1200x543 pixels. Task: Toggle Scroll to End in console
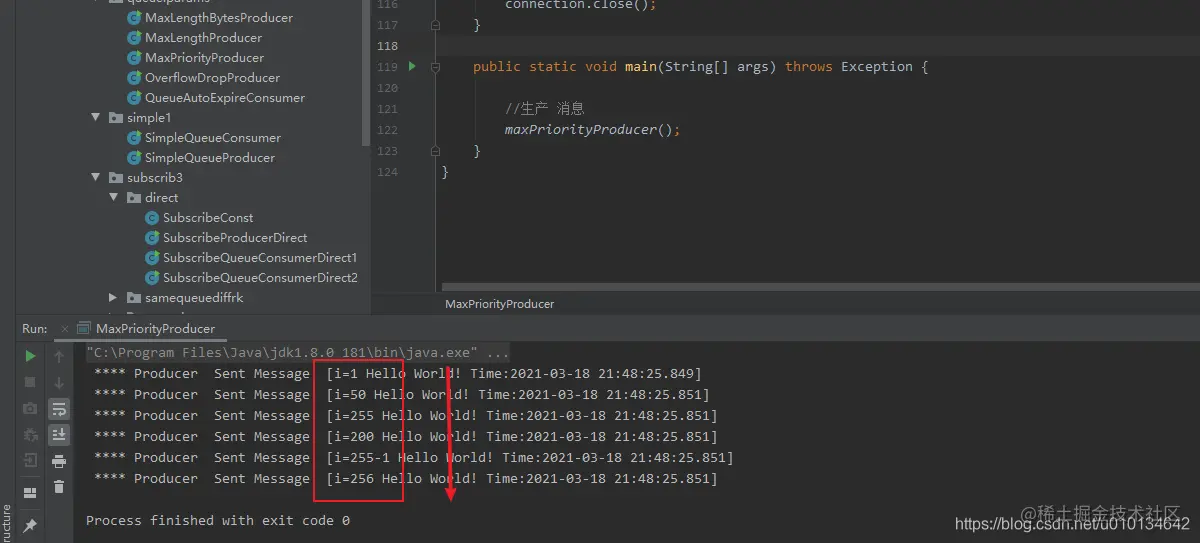pos(59,434)
